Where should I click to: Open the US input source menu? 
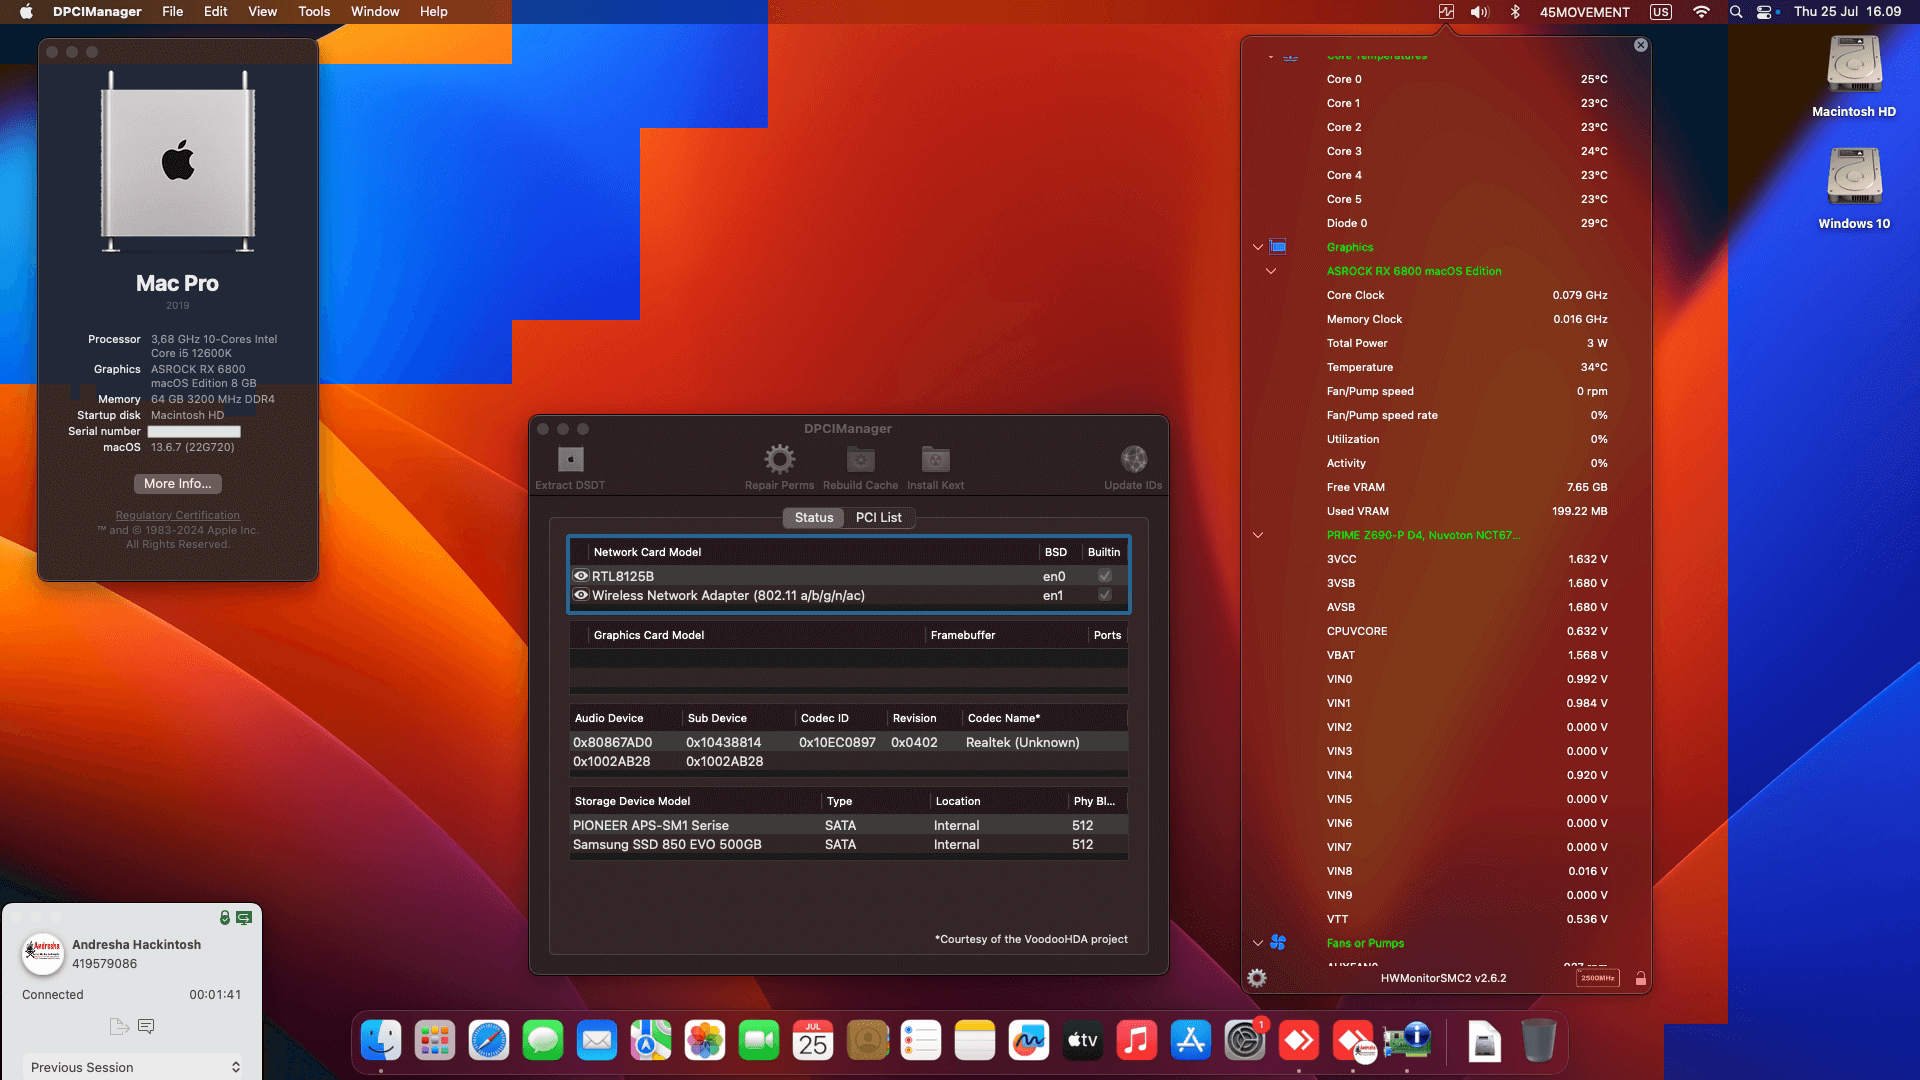point(1661,12)
